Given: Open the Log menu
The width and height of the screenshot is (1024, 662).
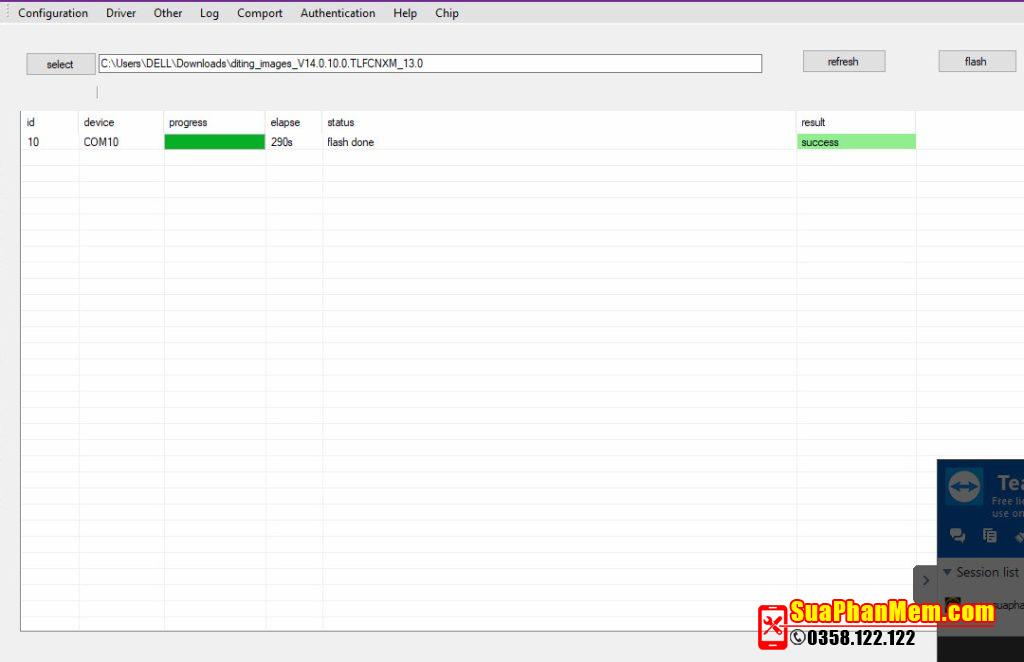Looking at the screenshot, I should pos(209,13).
